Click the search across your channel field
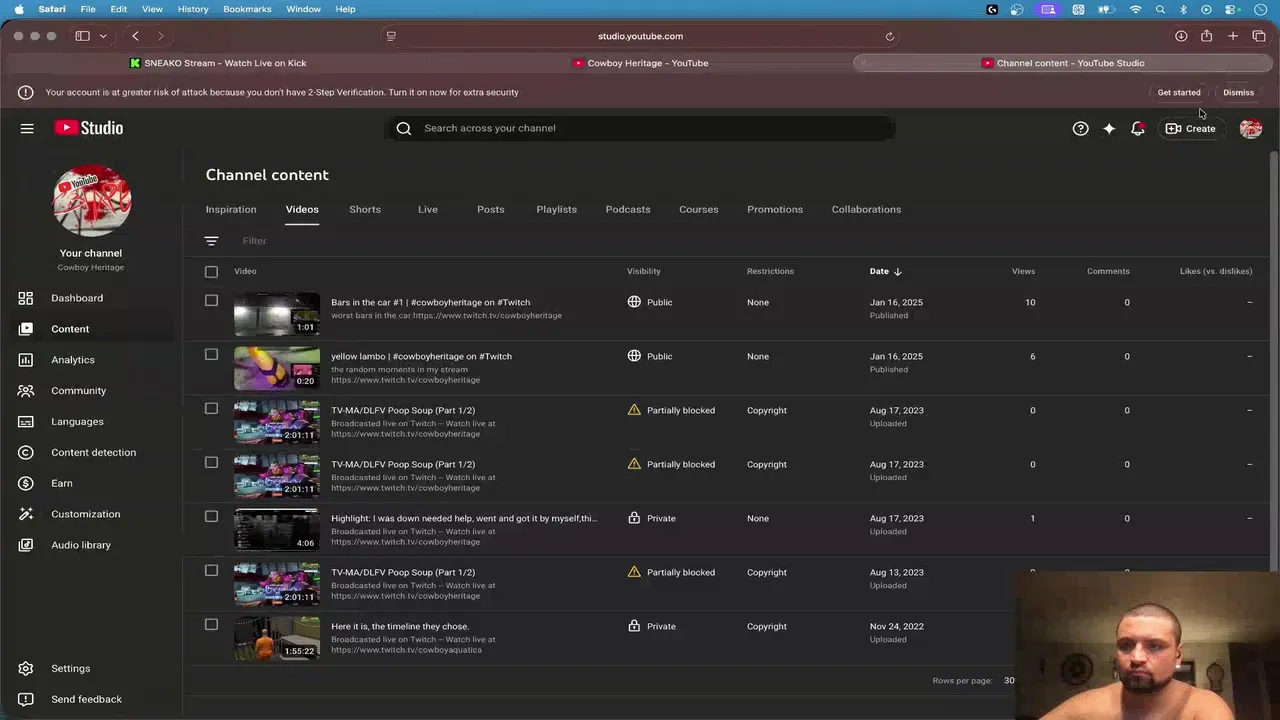 (x=640, y=128)
